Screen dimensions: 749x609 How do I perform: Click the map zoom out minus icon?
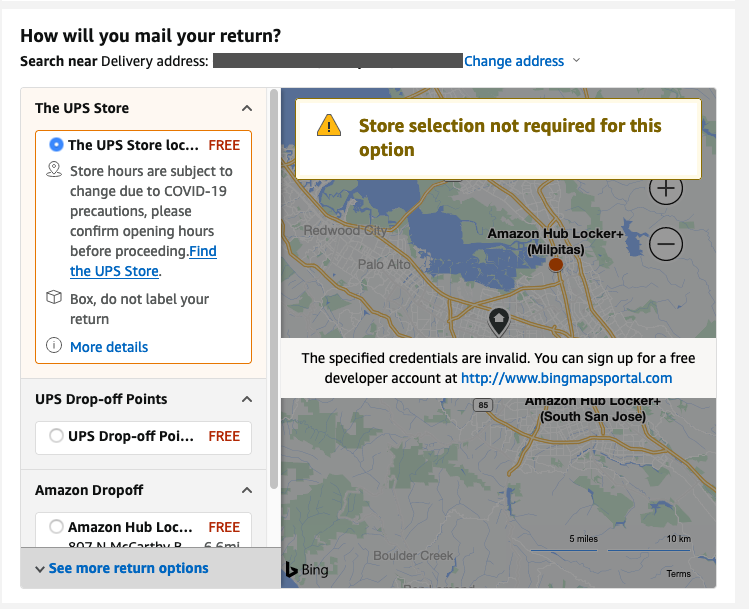[666, 243]
